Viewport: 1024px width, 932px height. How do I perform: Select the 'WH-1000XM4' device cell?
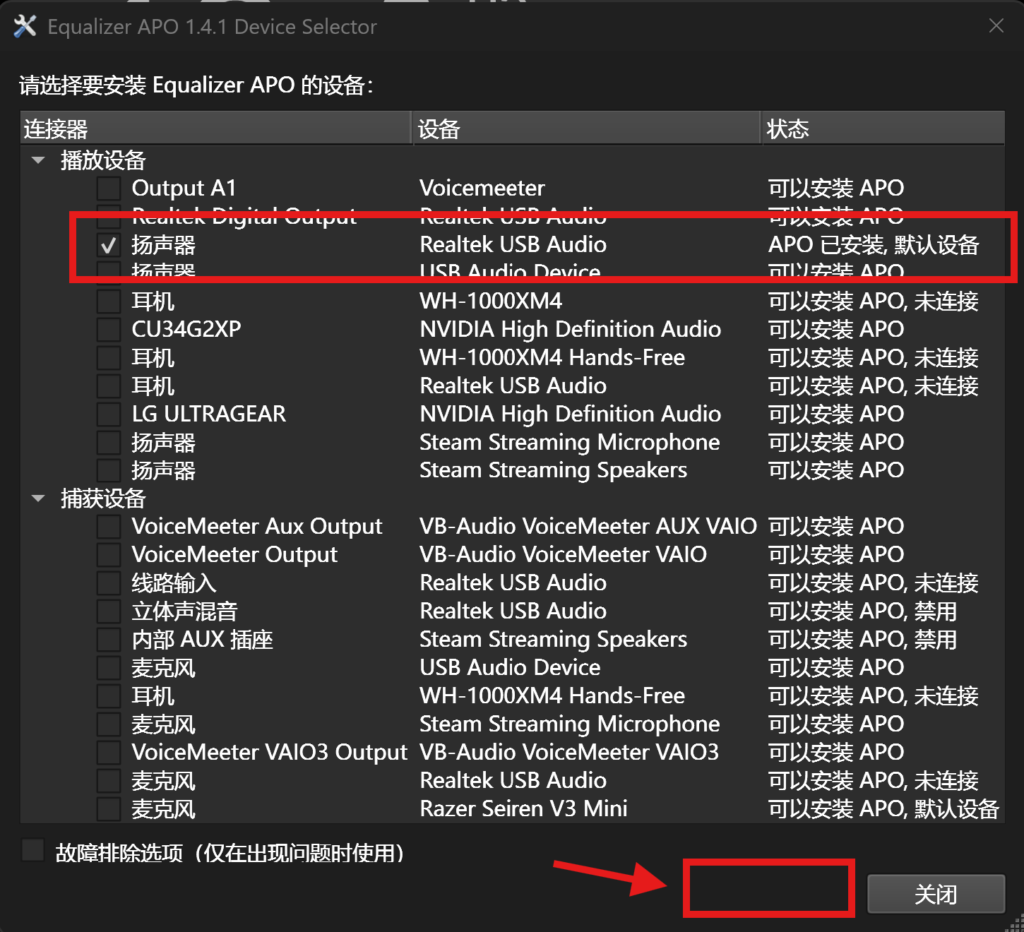(490, 301)
